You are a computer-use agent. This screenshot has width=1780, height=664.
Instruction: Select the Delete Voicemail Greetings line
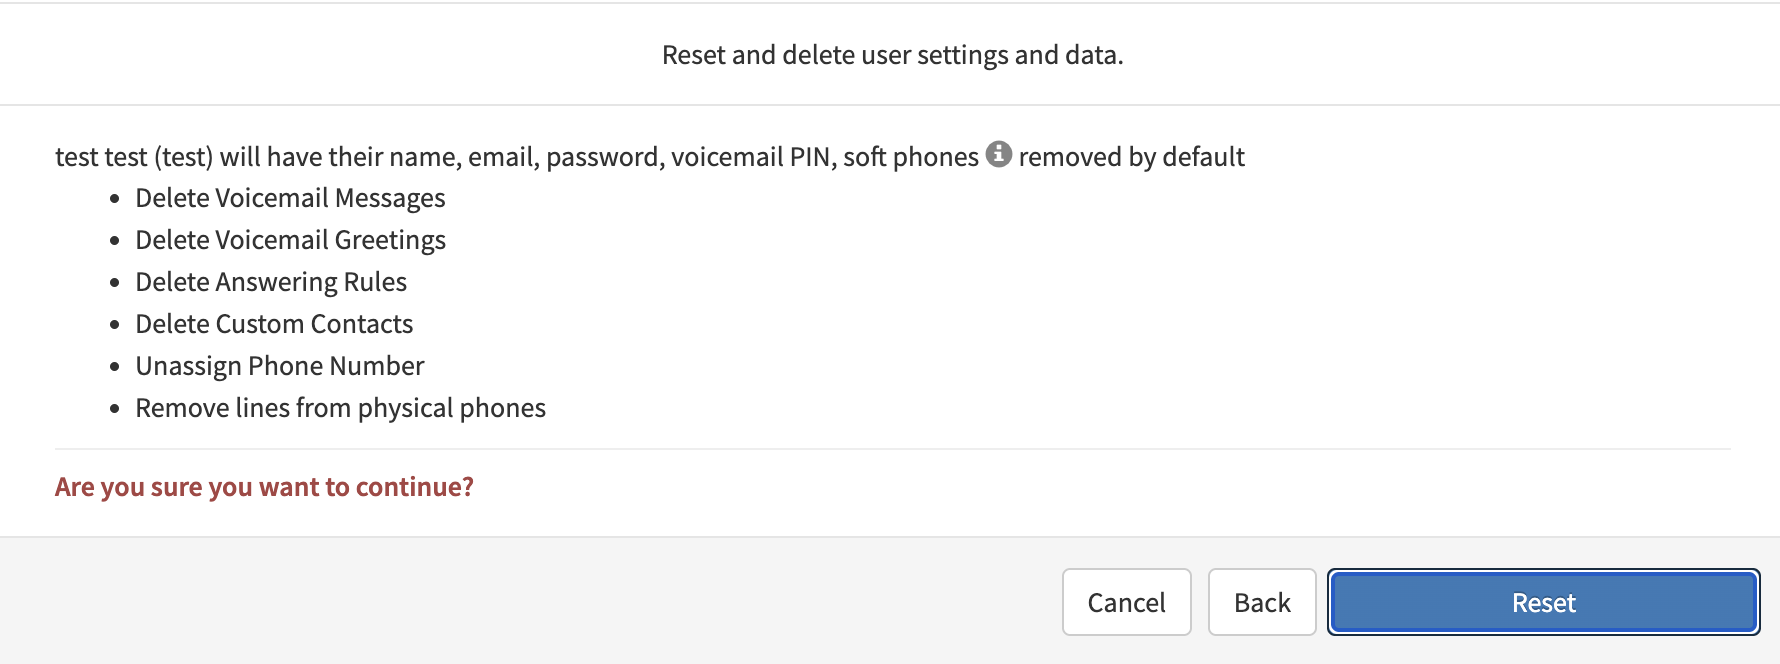(290, 240)
